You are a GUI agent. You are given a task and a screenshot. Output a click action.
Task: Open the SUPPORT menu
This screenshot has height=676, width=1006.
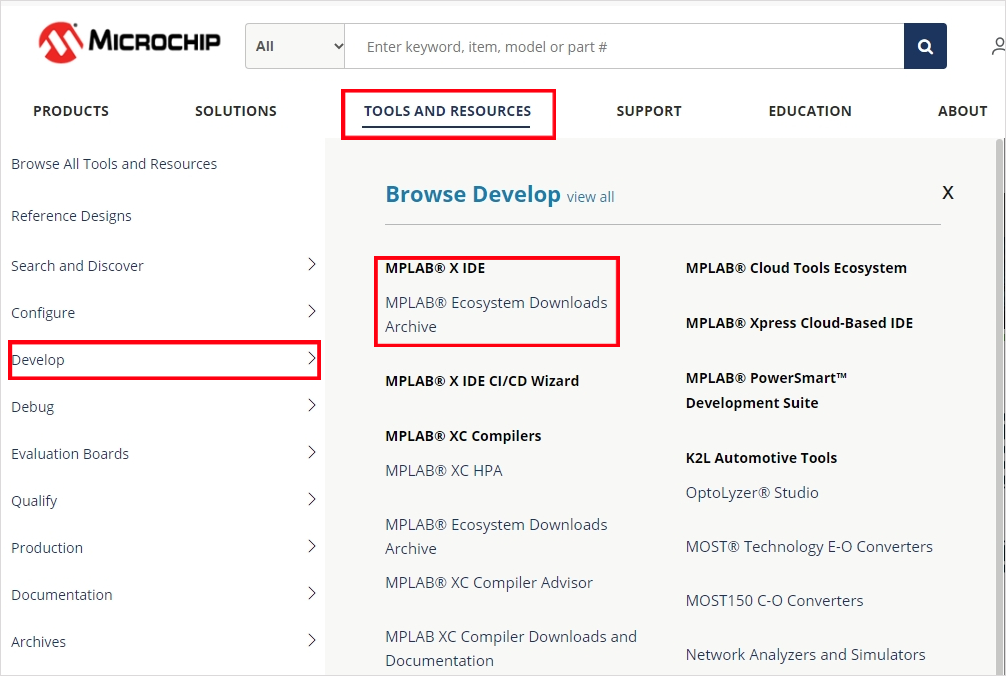click(x=649, y=111)
